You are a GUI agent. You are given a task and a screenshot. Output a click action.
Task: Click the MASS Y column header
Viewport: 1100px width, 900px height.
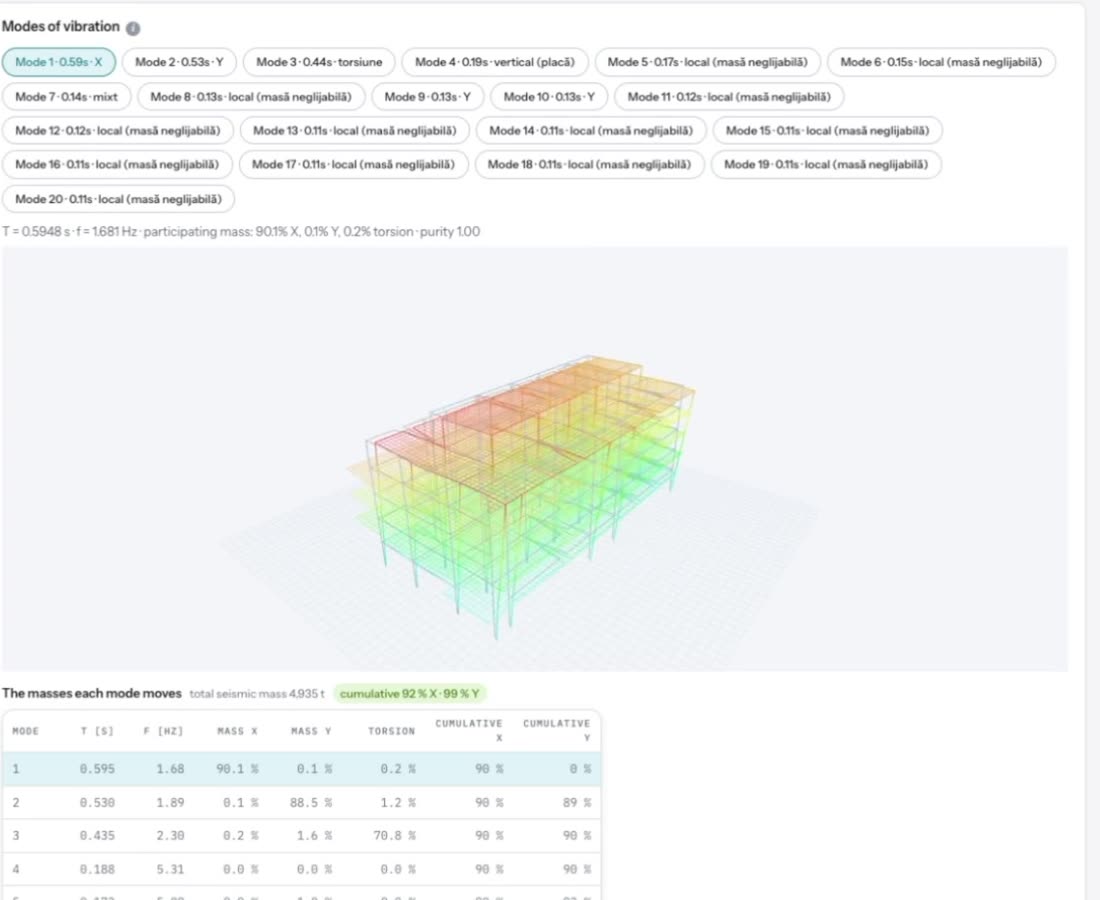311,731
